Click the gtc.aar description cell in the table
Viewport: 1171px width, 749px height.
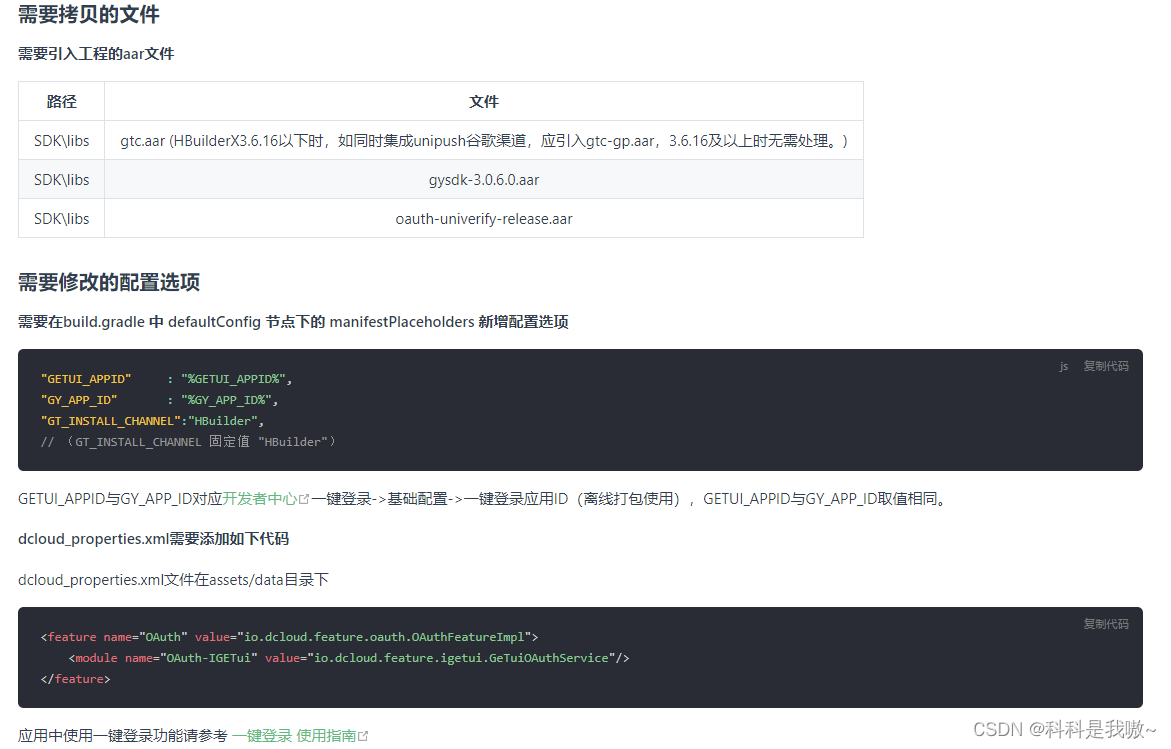tap(484, 140)
